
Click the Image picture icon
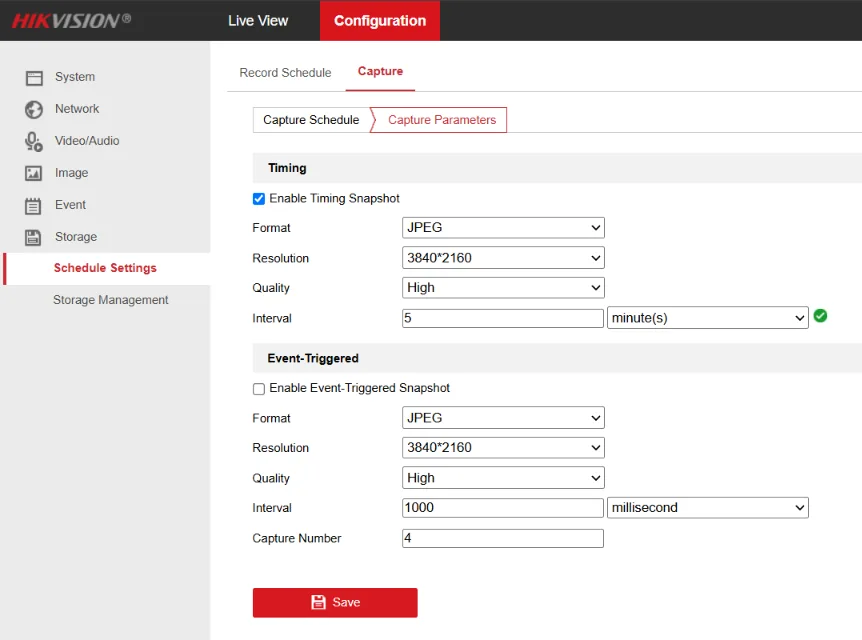click(x=34, y=173)
